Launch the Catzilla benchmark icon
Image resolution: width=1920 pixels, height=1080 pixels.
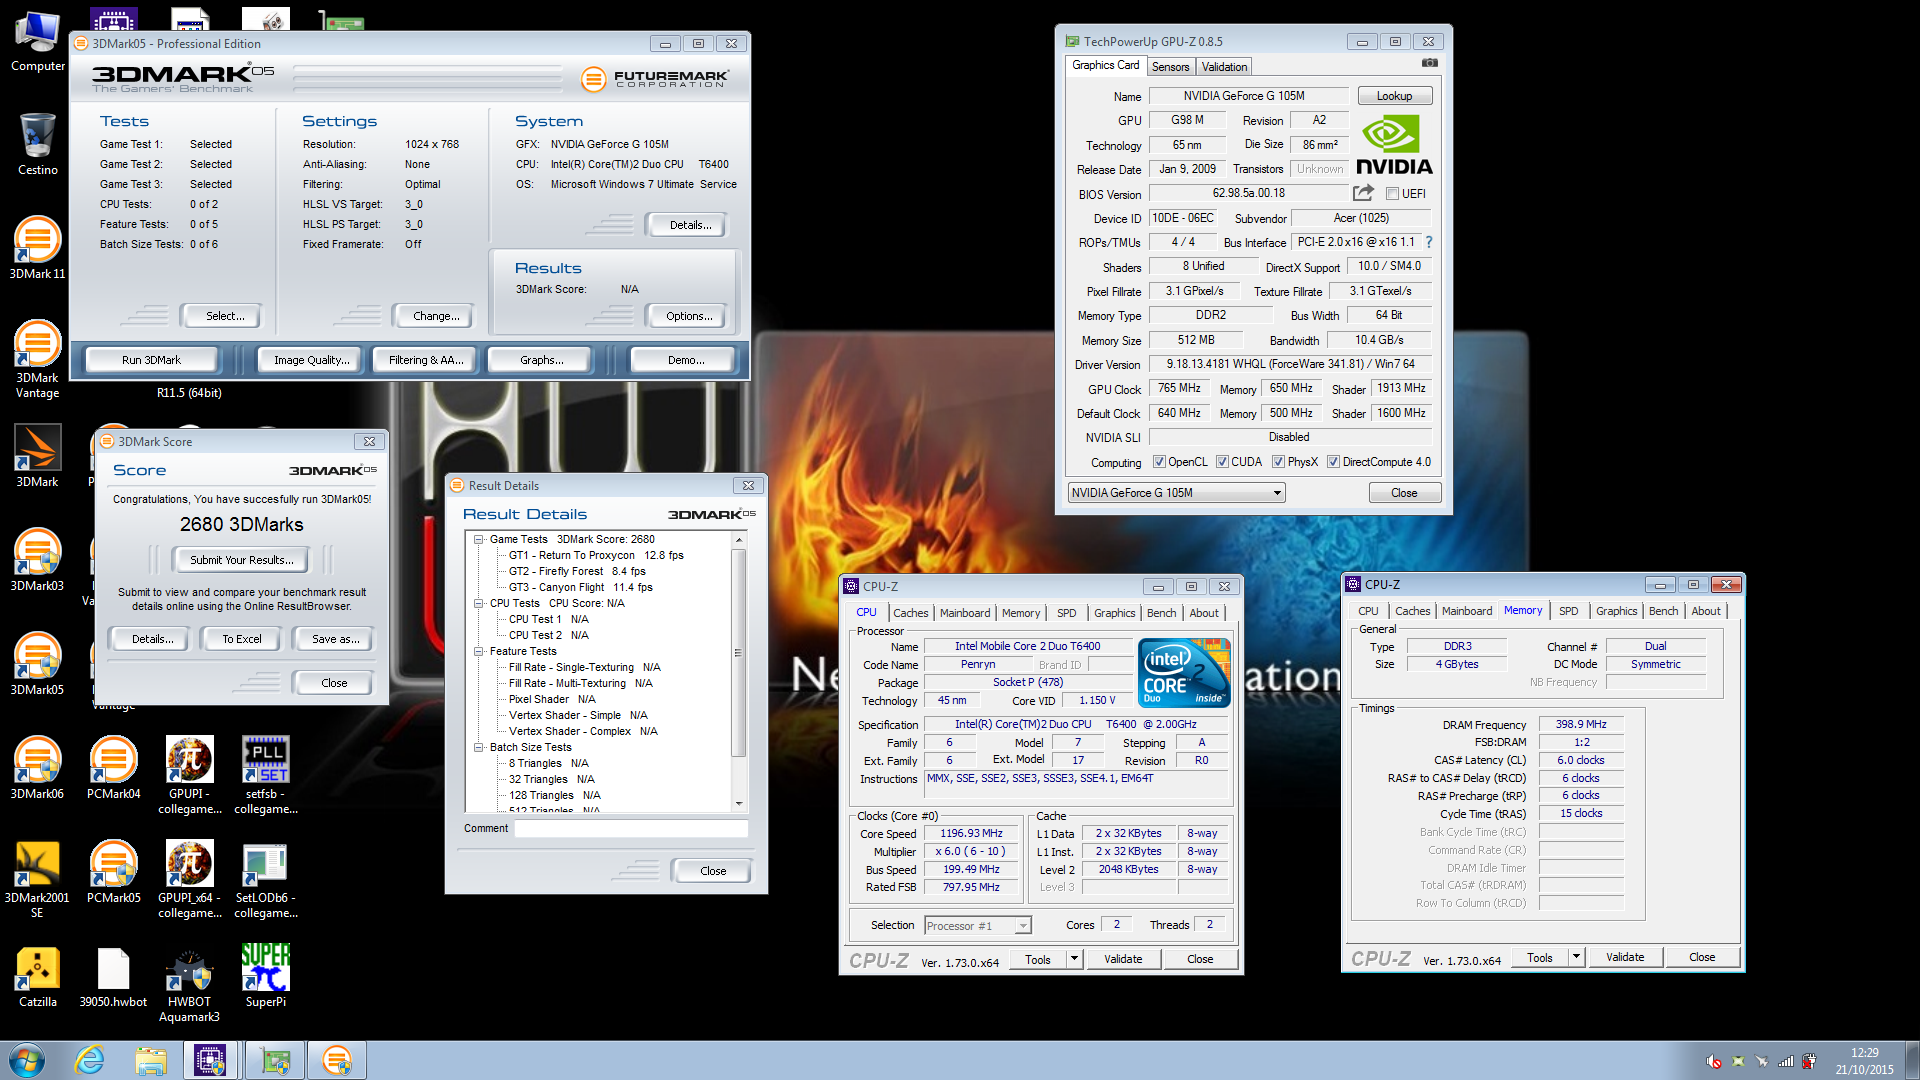click(37, 976)
